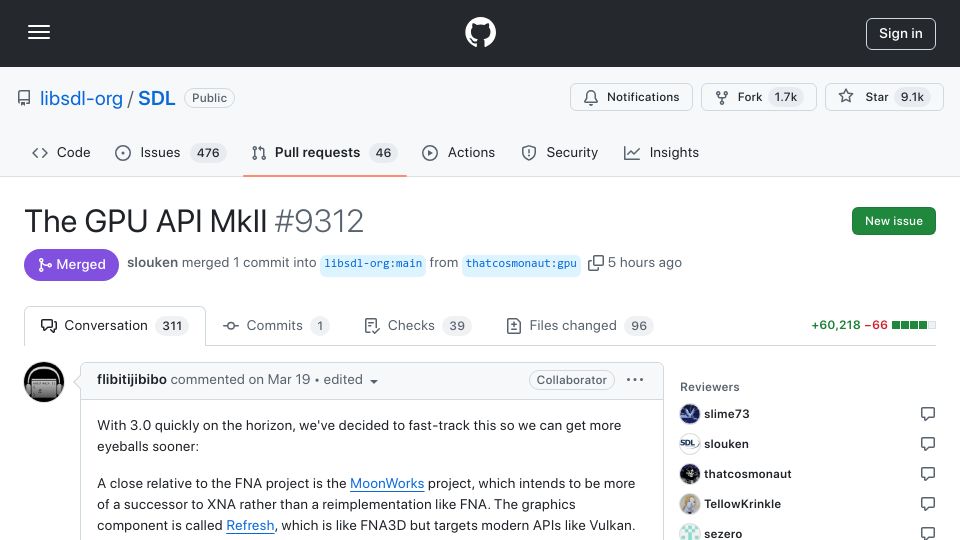
Task: Go to GitHub homepage via Octocat logo
Action: click(480, 32)
